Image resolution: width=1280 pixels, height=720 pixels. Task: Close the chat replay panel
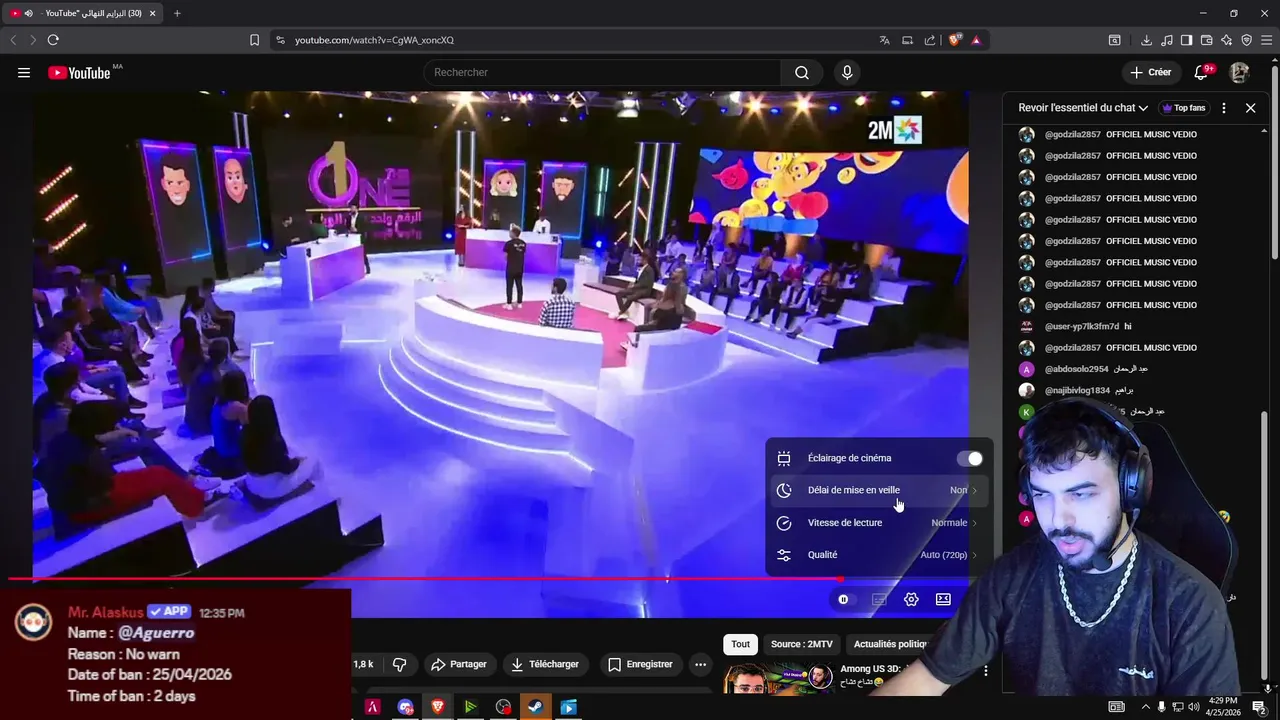[1250, 108]
